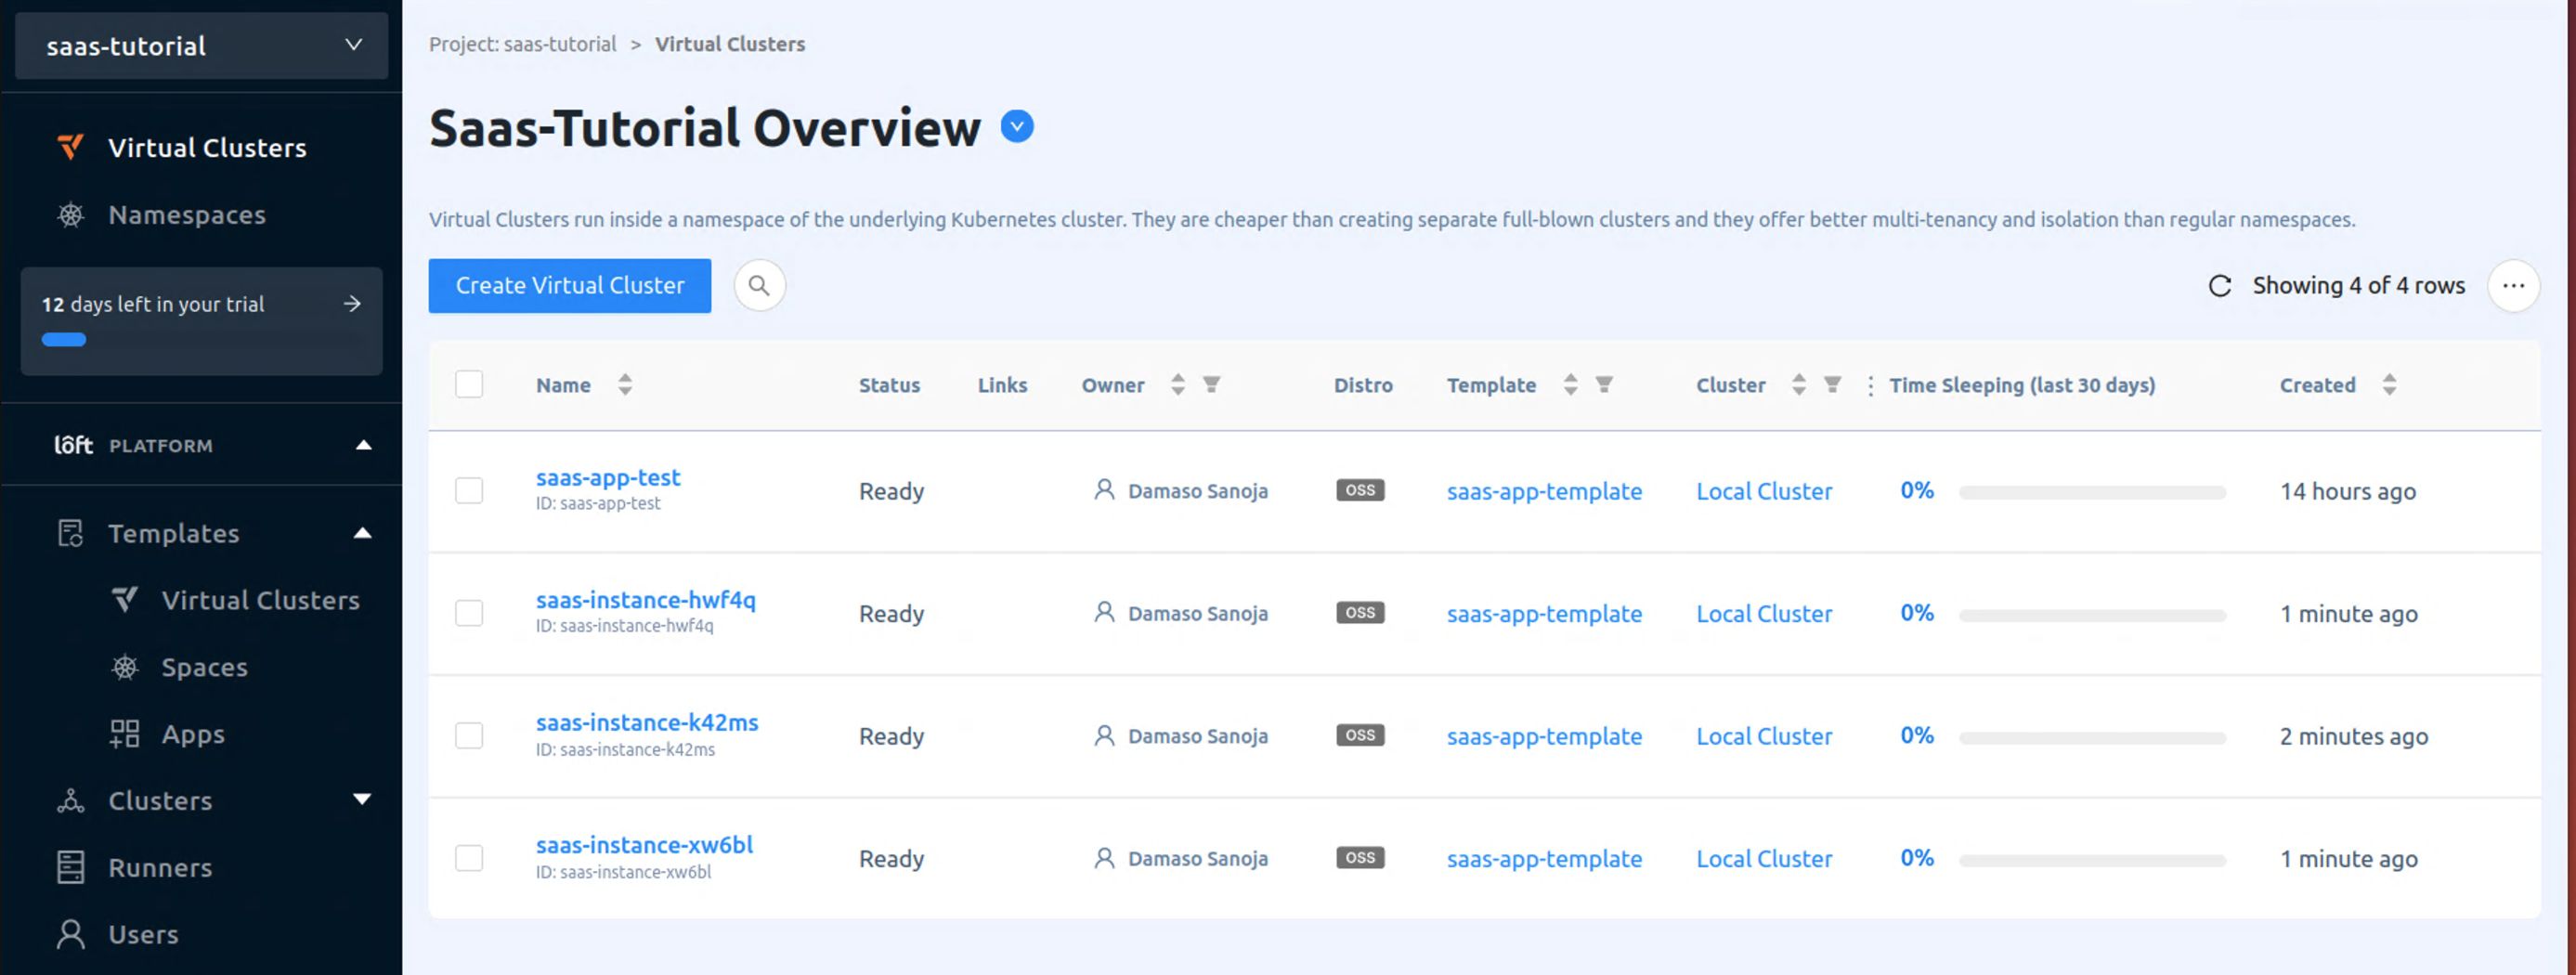
Task: Click the Virtual Clusters sidebar icon
Action: [x=69, y=146]
